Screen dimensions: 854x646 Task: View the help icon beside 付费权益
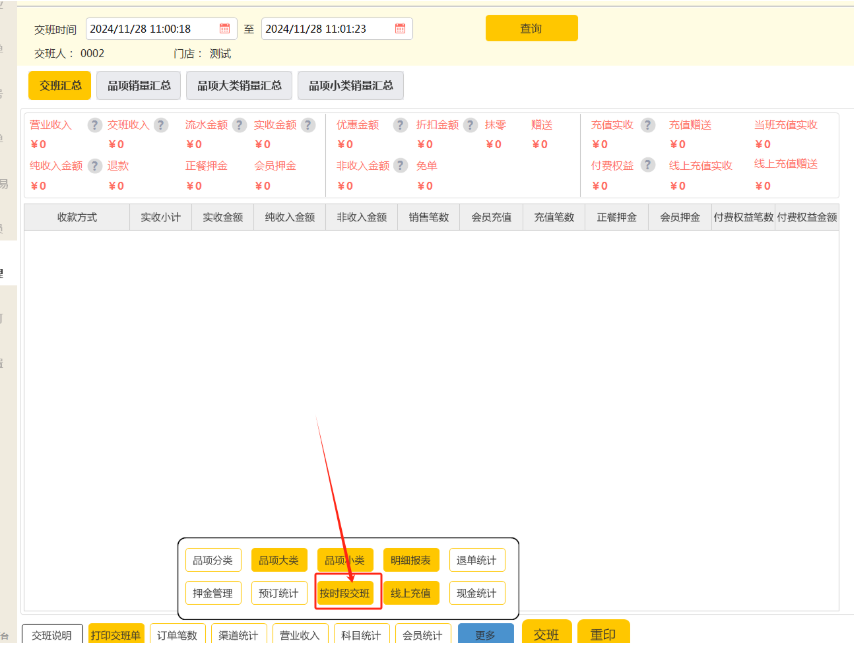pyautogui.click(x=648, y=165)
